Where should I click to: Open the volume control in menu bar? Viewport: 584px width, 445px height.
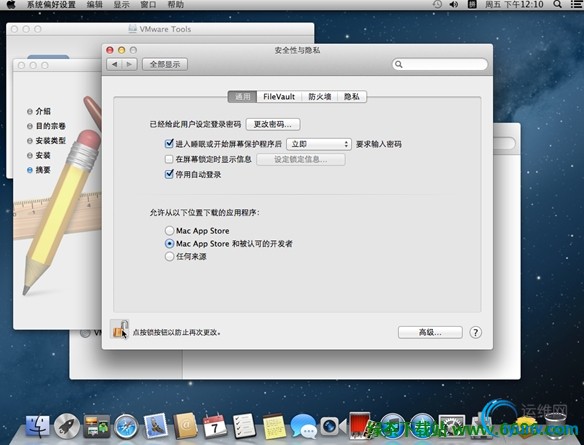[454, 4]
